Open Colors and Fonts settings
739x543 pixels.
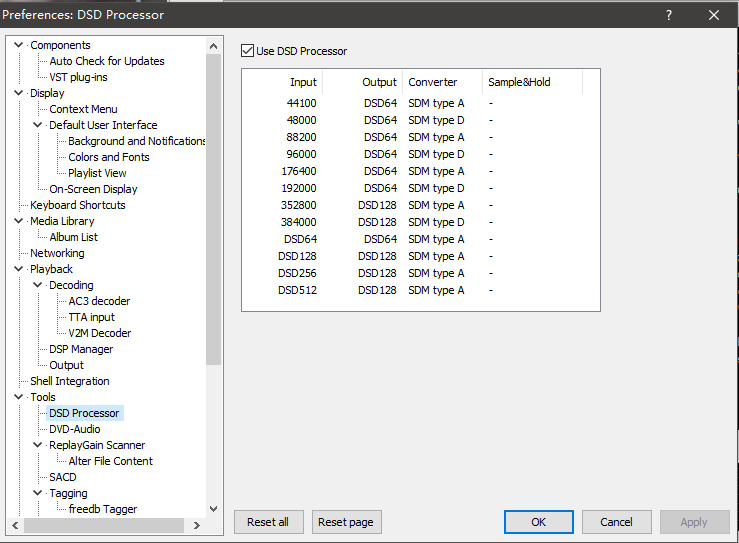coord(108,157)
